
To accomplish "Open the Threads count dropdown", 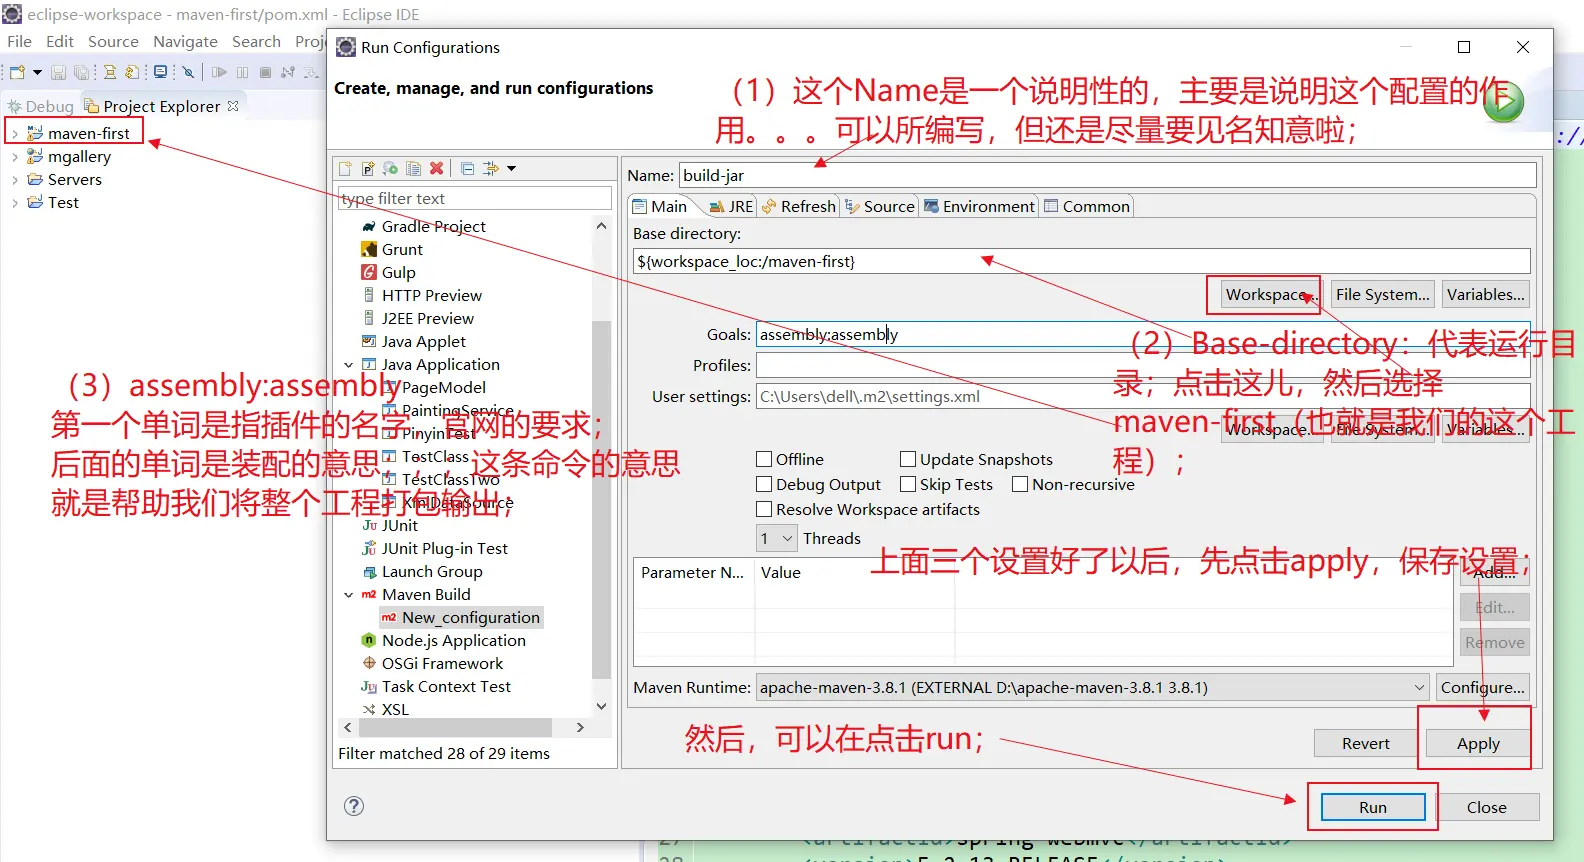I will [x=777, y=539].
